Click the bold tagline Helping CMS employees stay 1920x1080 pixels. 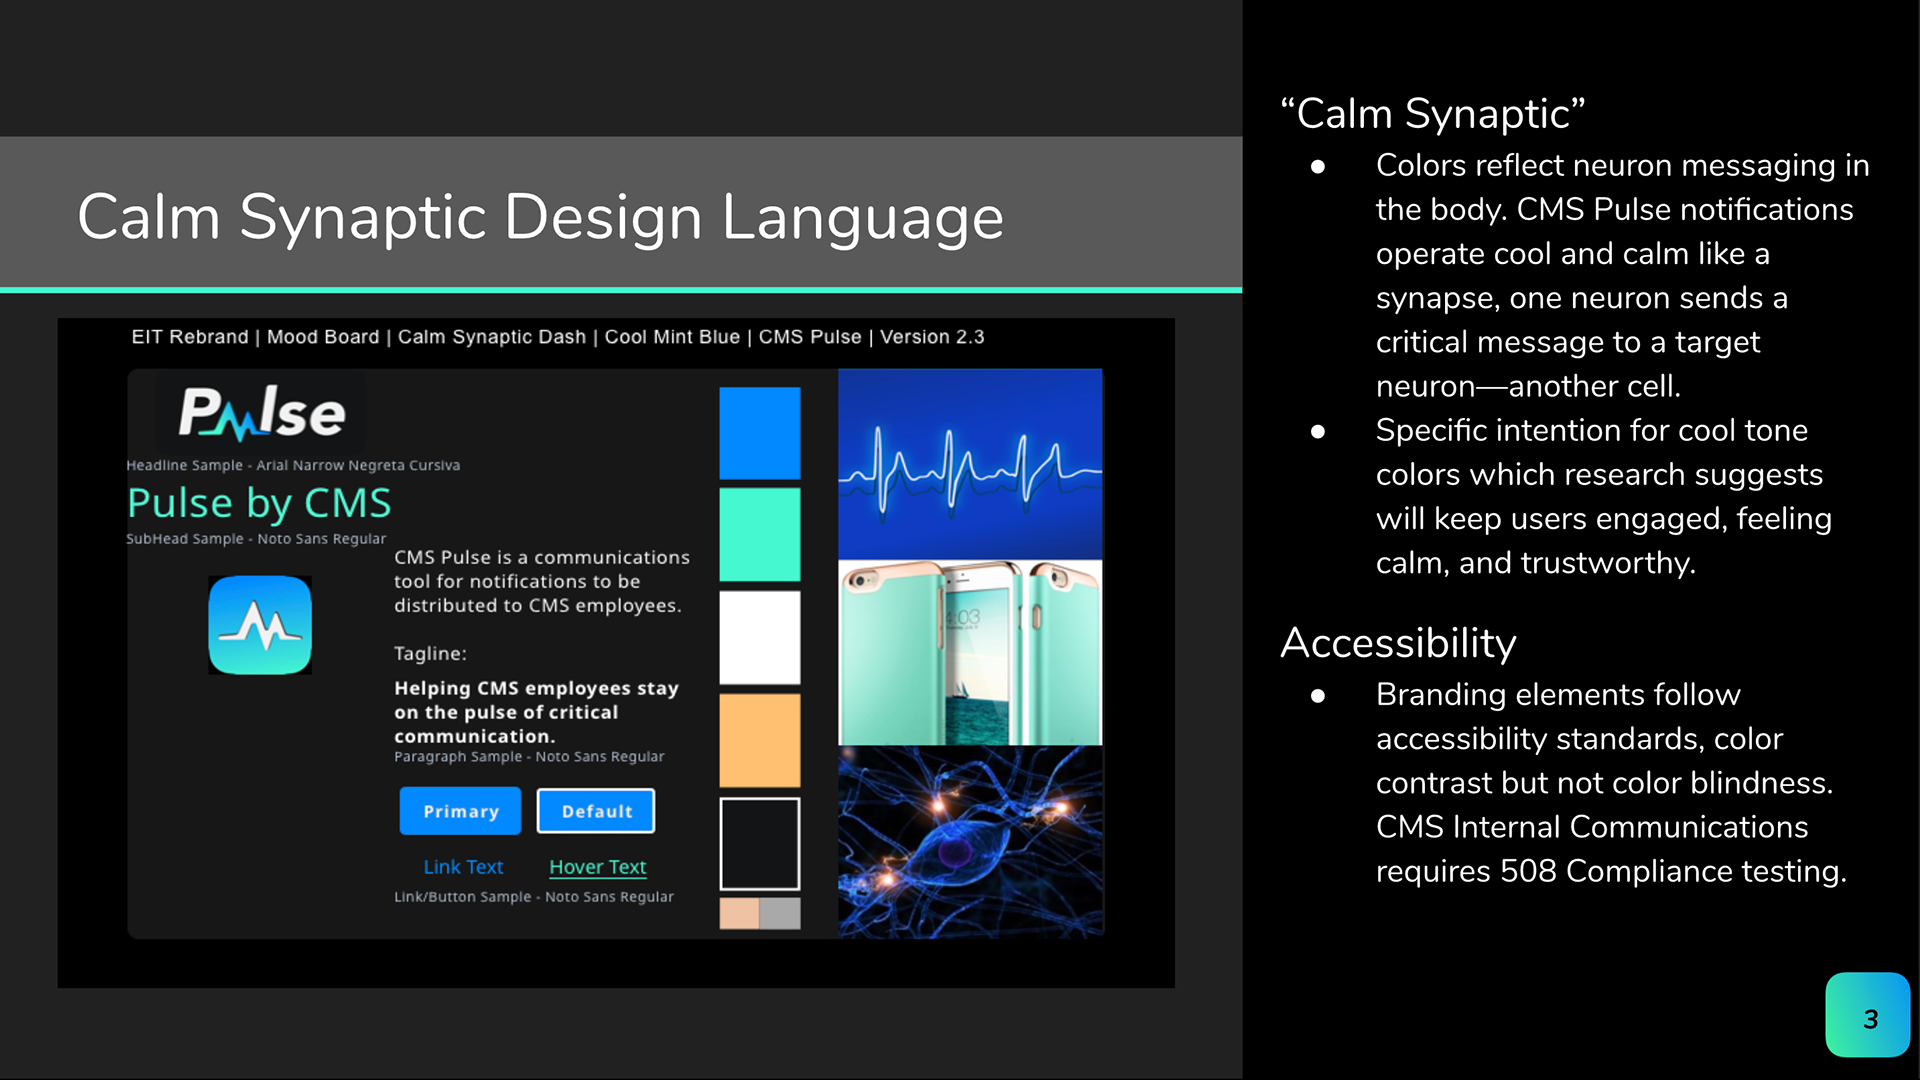[x=537, y=712]
